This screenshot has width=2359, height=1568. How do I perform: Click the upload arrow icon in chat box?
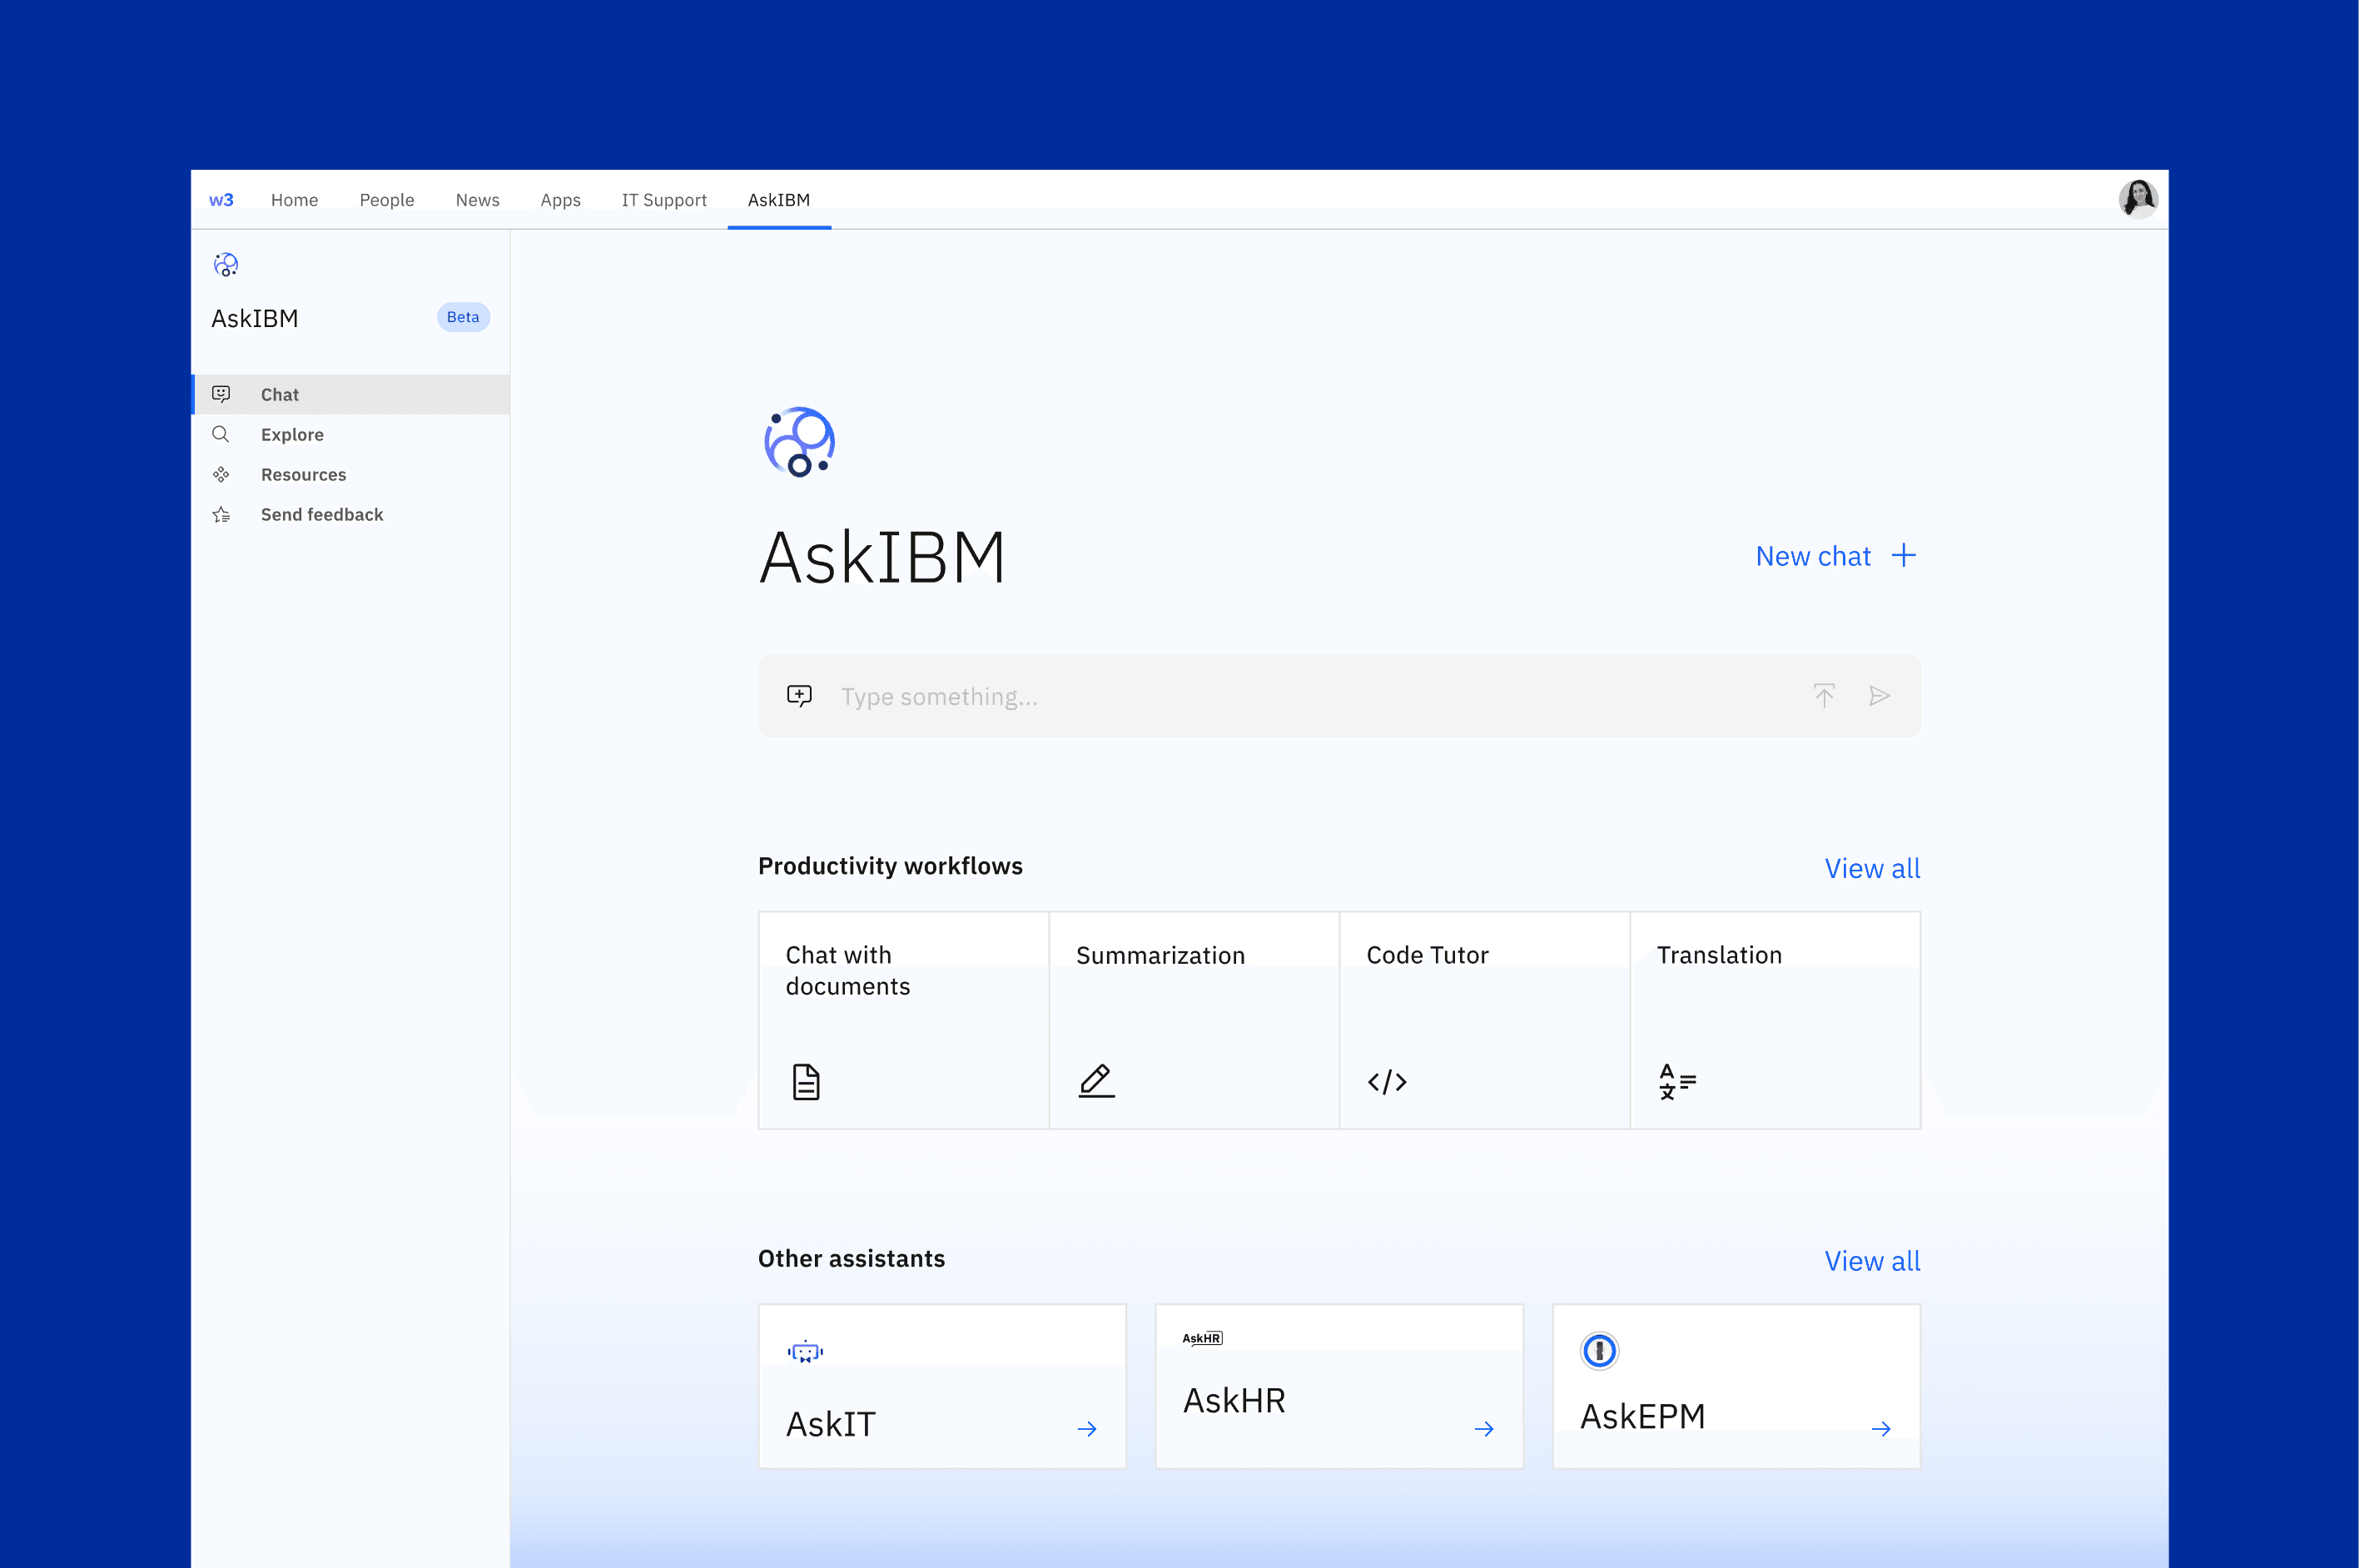[x=1824, y=696]
